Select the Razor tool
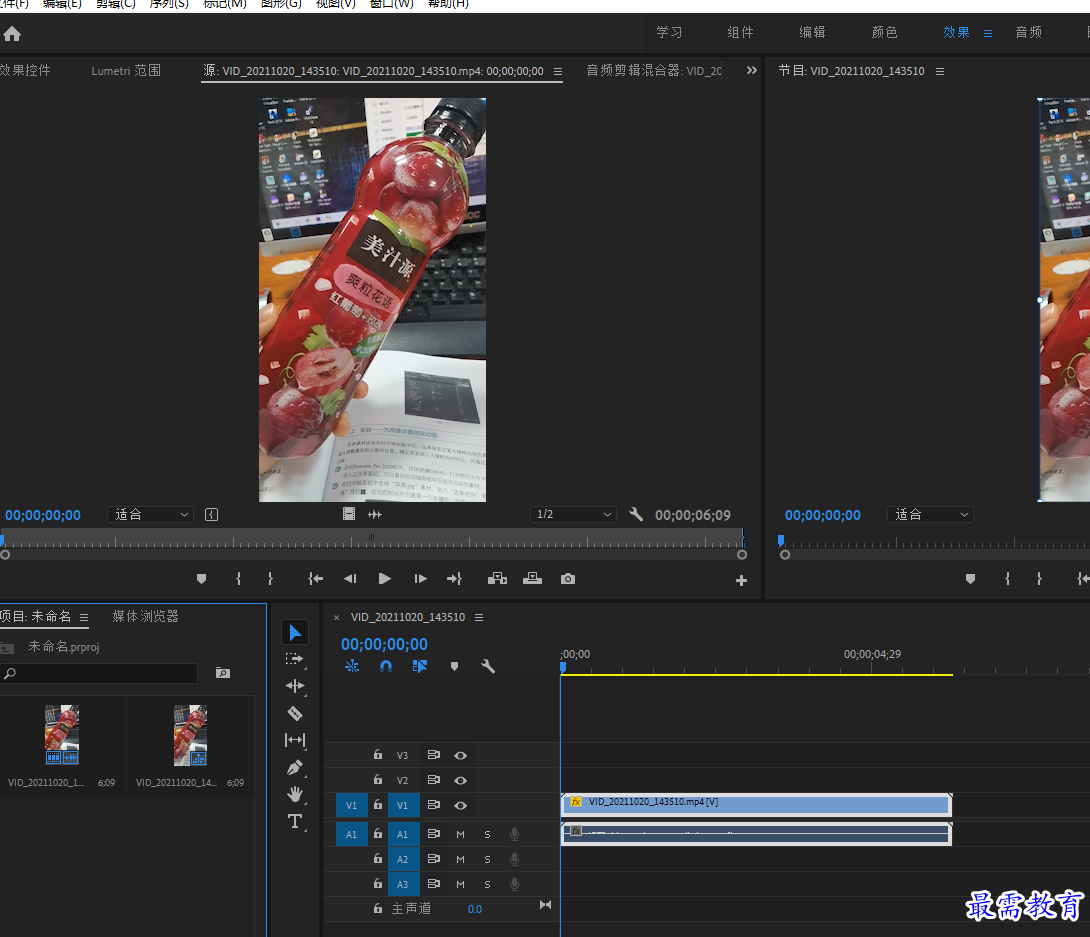Image resolution: width=1090 pixels, height=937 pixels. [x=295, y=713]
